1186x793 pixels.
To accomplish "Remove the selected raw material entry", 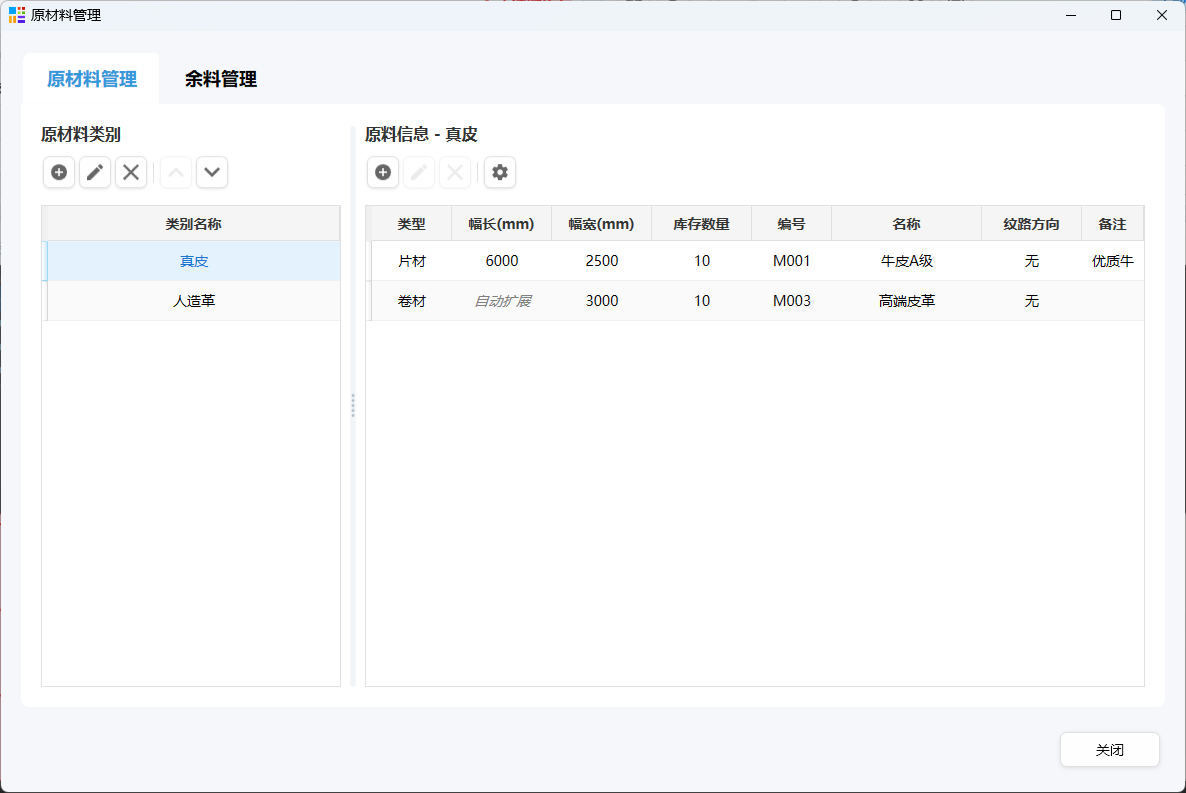I will pyautogui.click(x=455, y=172).
